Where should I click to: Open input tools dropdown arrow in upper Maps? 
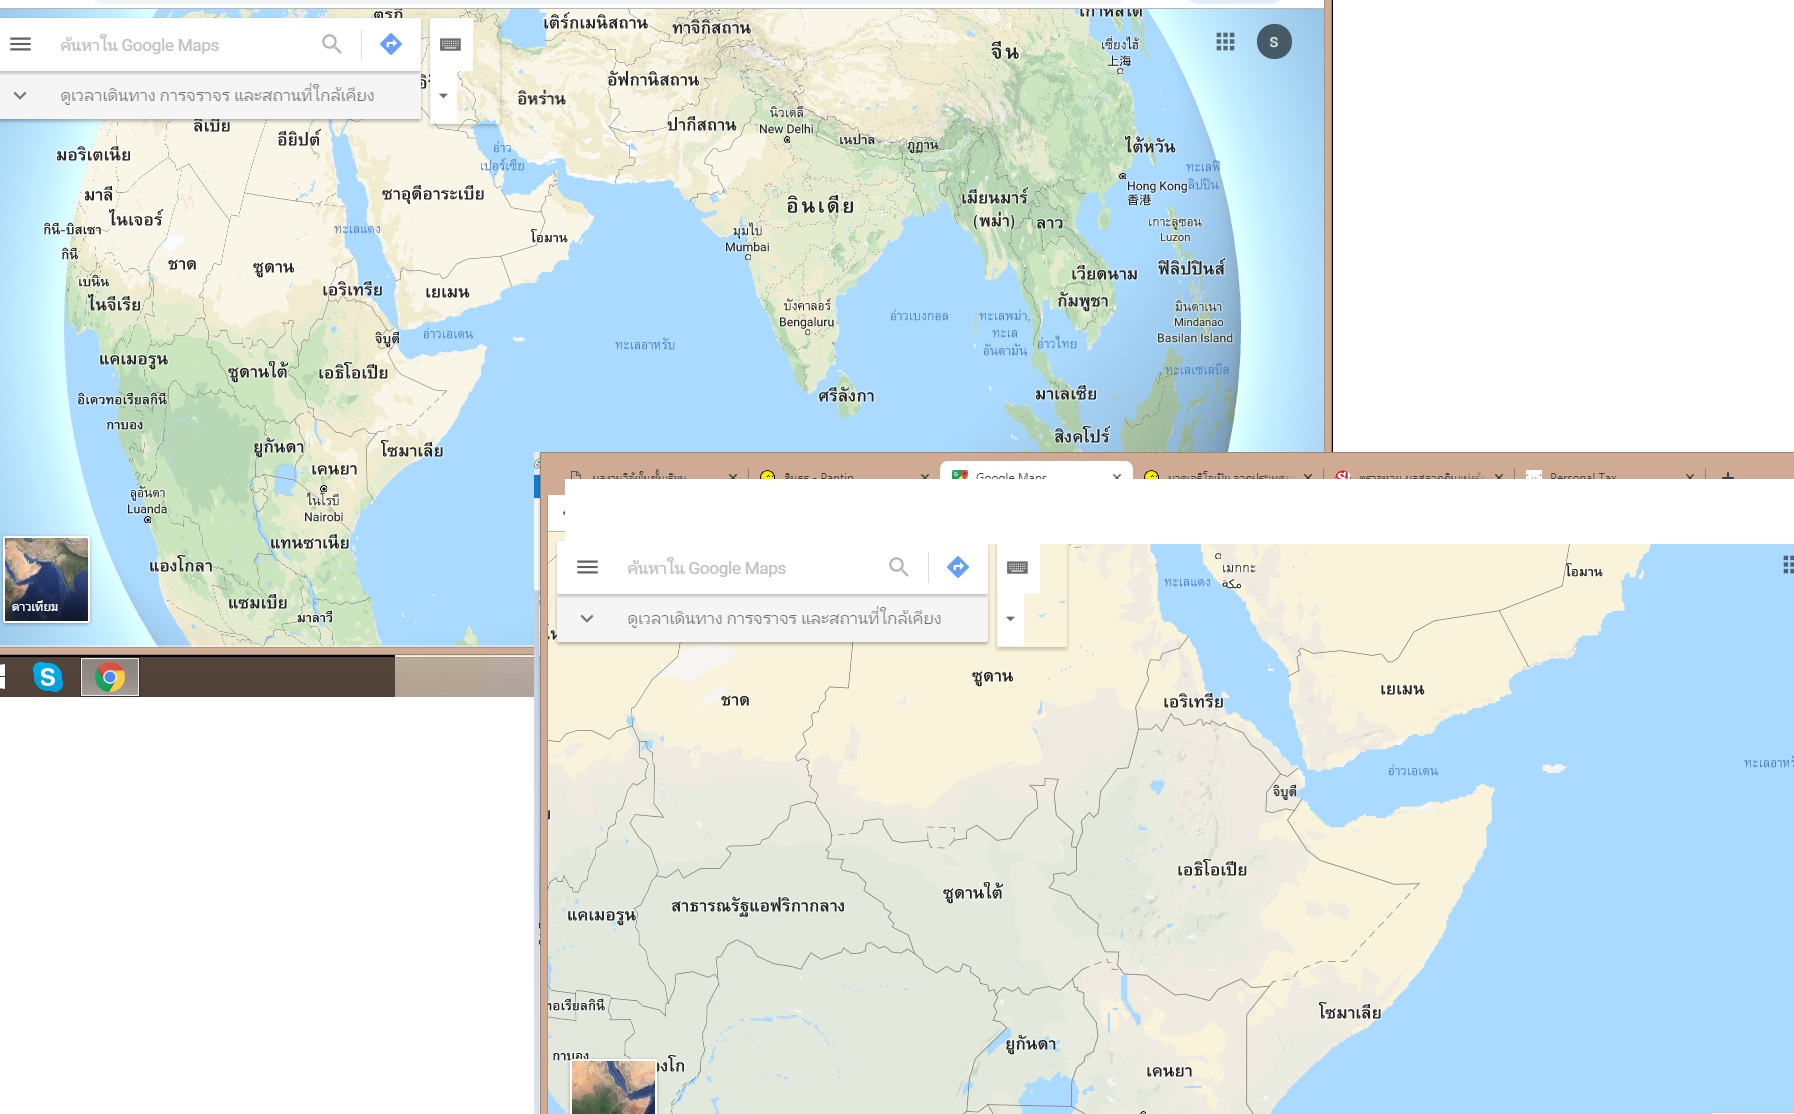(x=443, y=96)
